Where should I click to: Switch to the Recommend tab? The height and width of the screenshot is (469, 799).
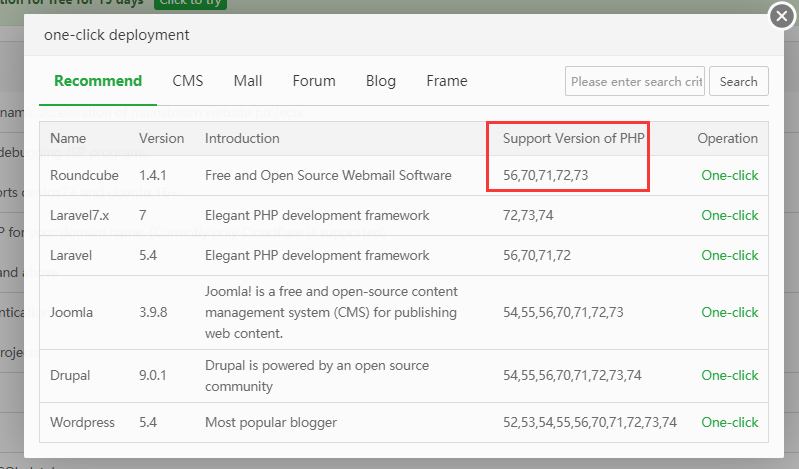coord(98,81)
